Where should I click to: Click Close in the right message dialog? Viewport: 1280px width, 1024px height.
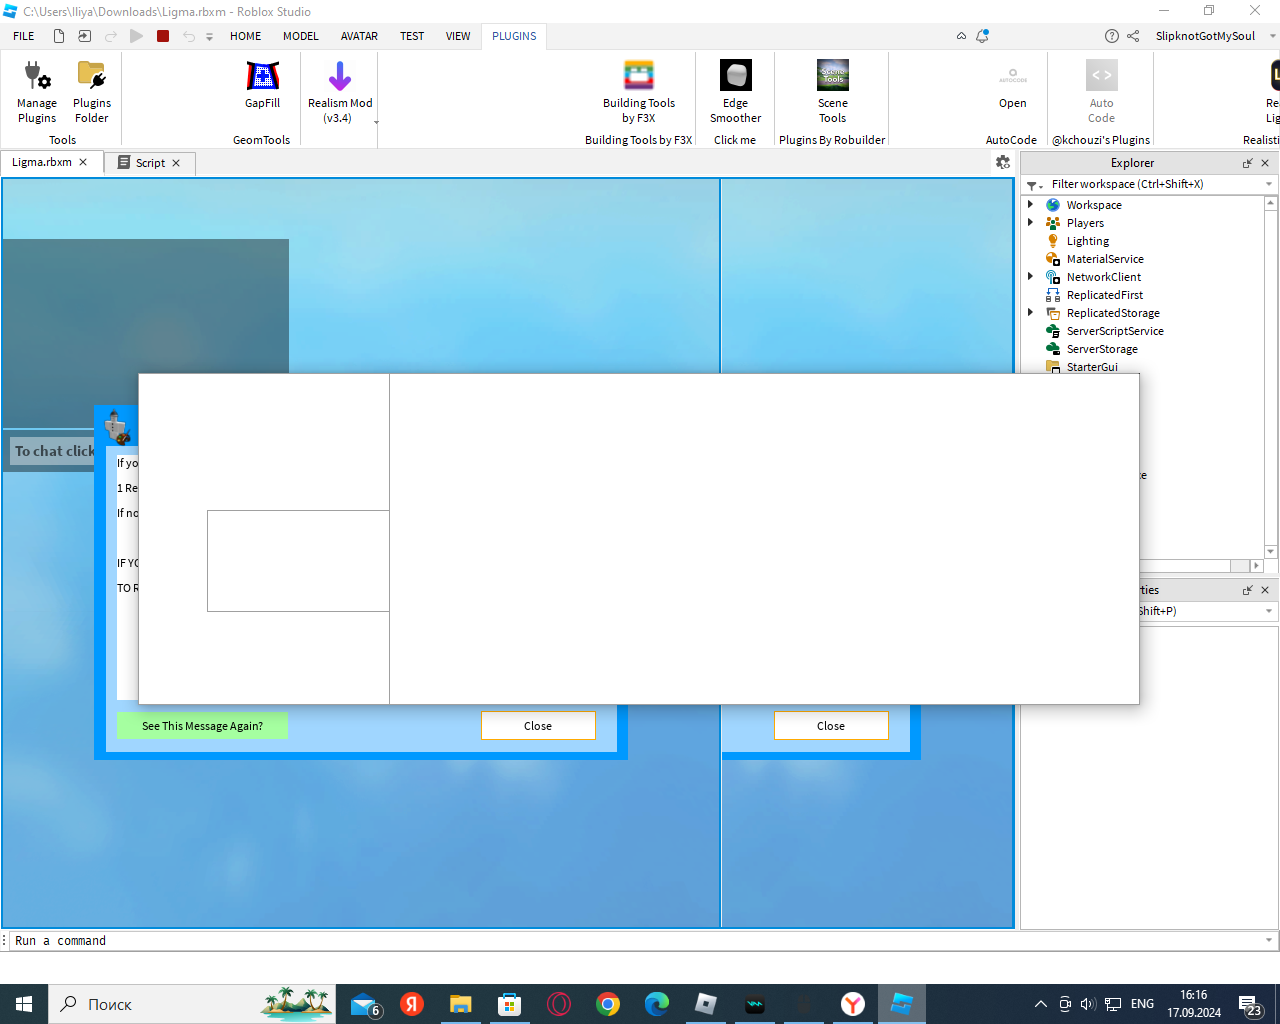pyautogui.click(x=831, y=726)
